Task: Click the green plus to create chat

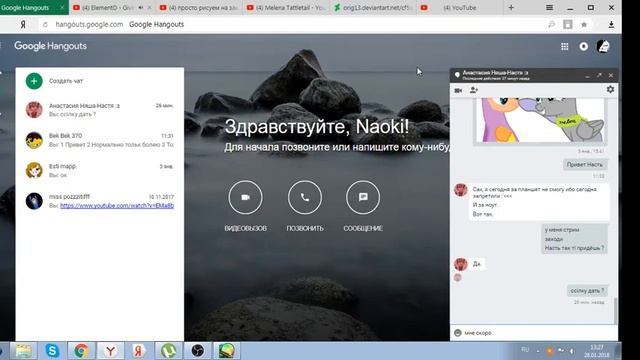Action: 34,81
